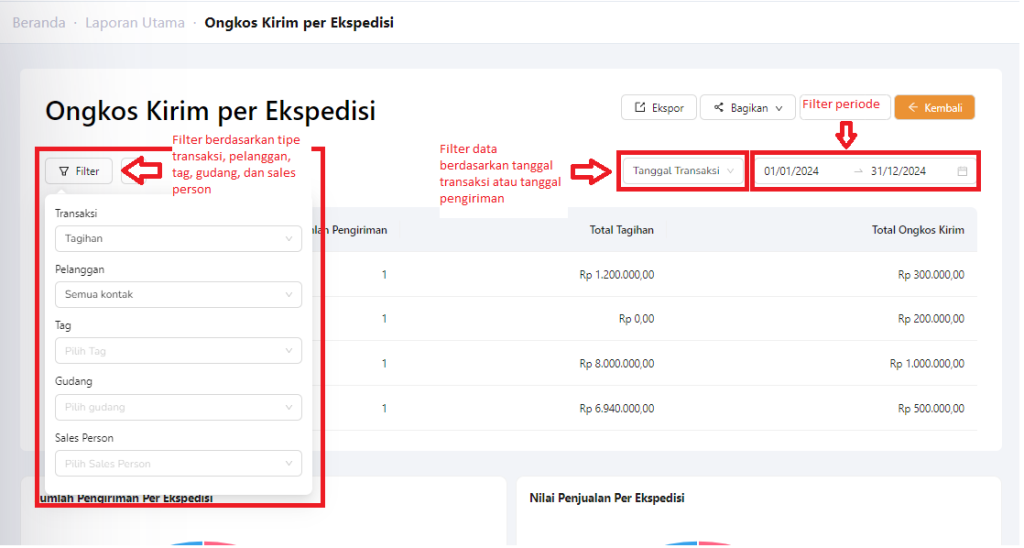
Task: Click the orange Kembali button
Action: tap(937, 108)
